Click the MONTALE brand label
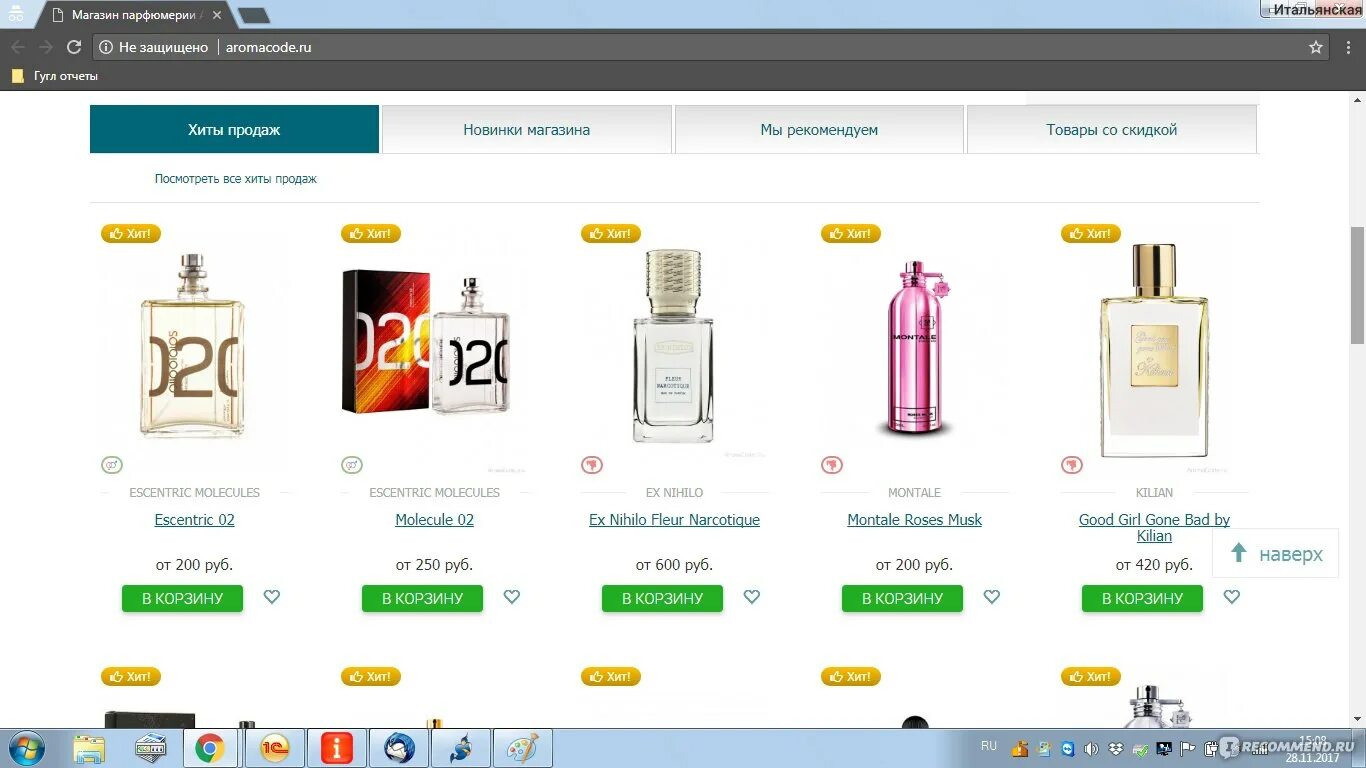Screen dimensions: 1366x768 [x=914, y=493]
